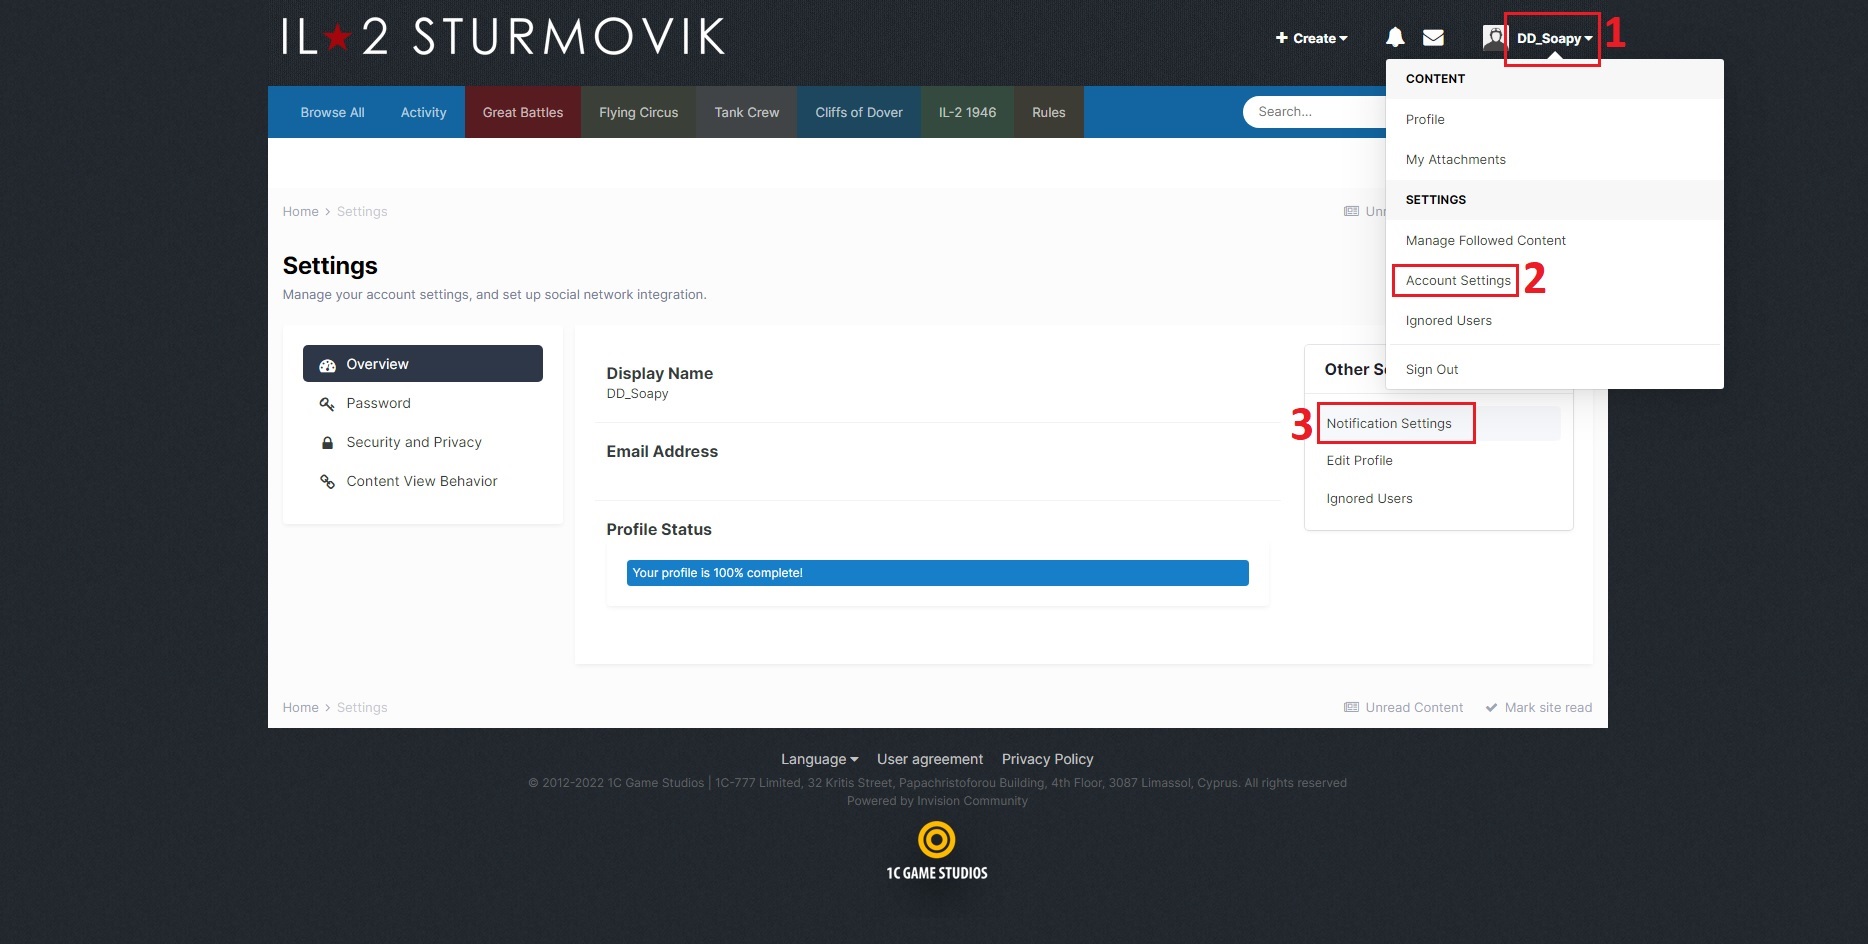This screenshot has width=1868, height=944.
Task: Select the Tank Crew tab
Action: pos(746,112)
